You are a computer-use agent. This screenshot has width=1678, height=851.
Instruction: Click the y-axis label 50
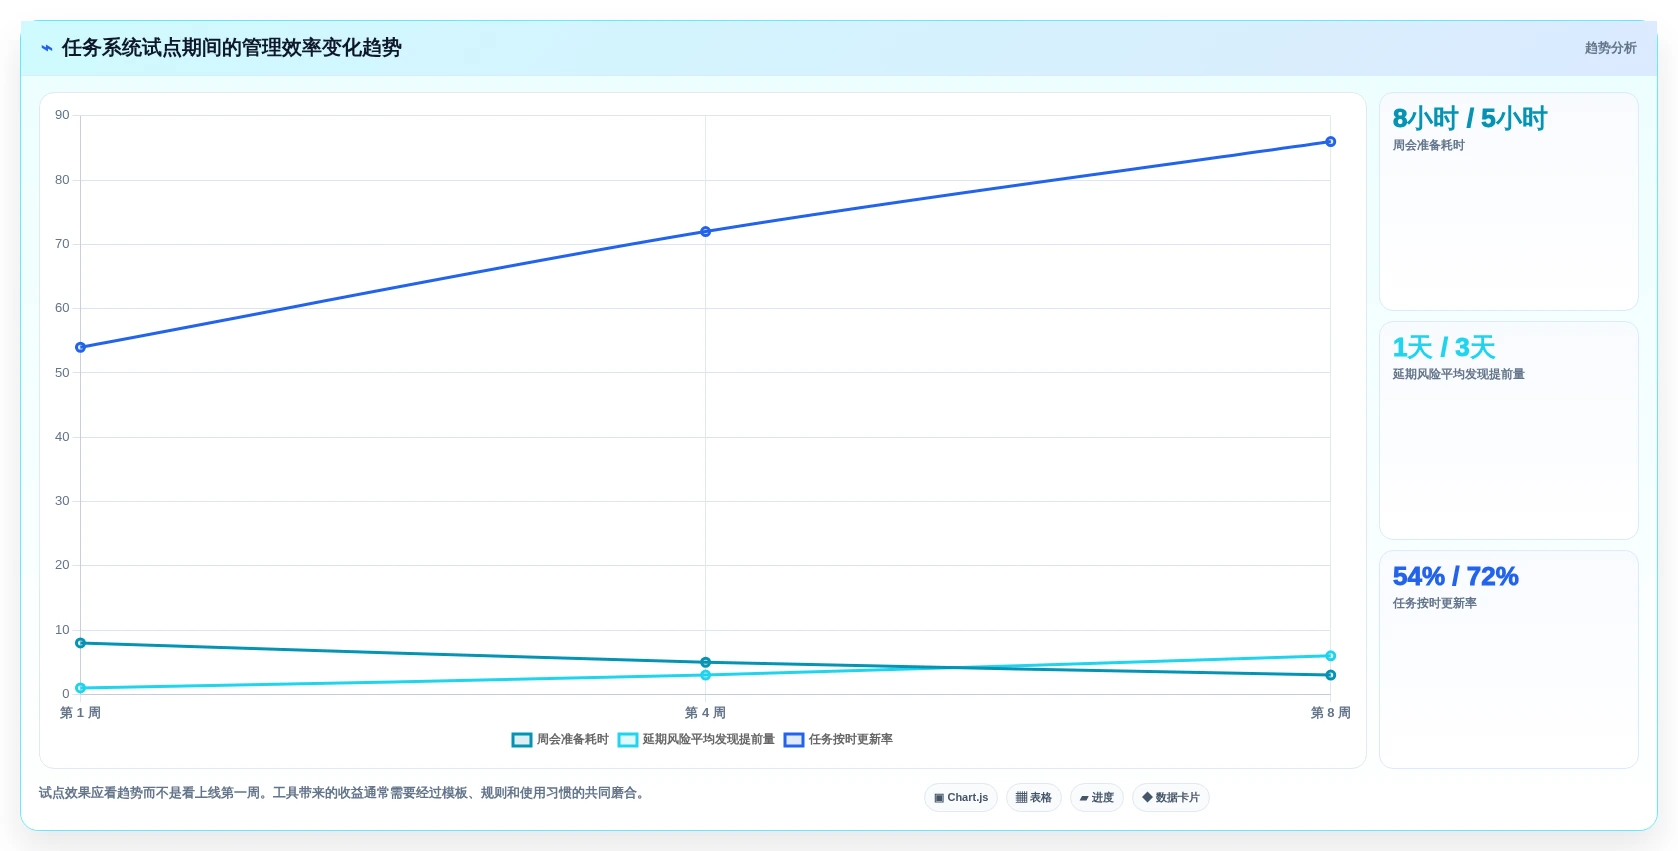62,373
